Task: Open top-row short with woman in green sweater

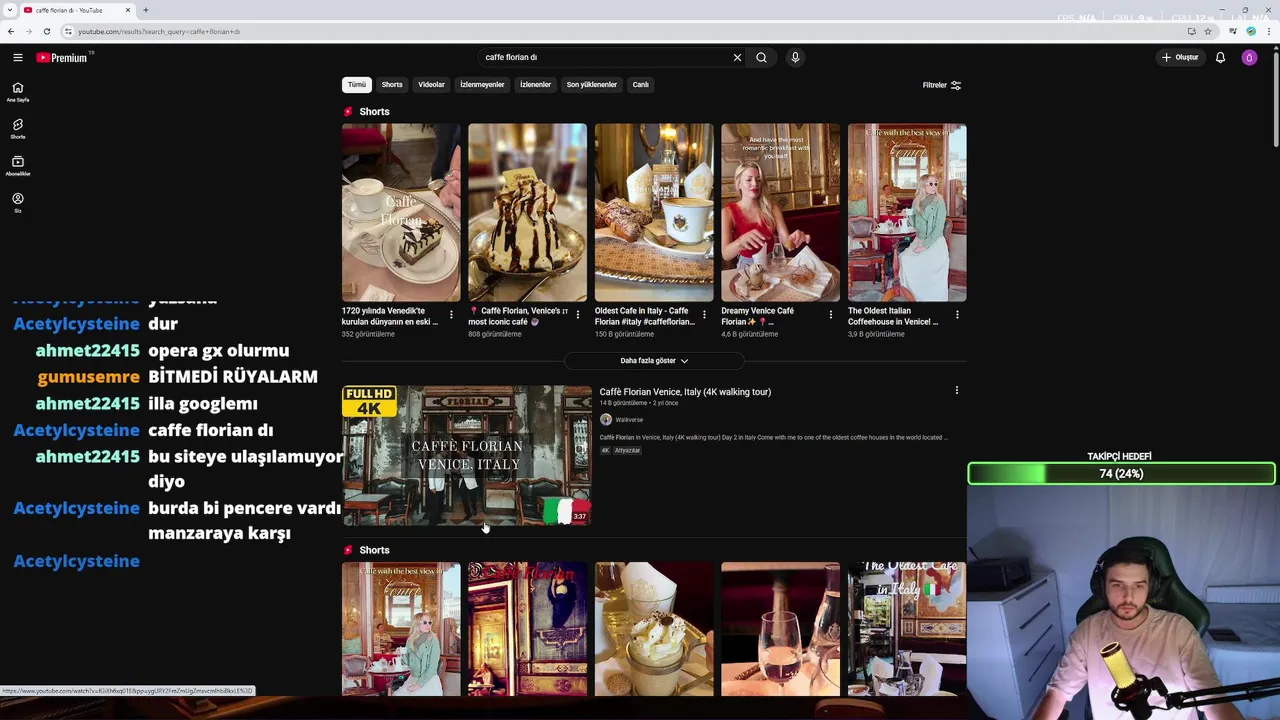Action: [907, 212]
